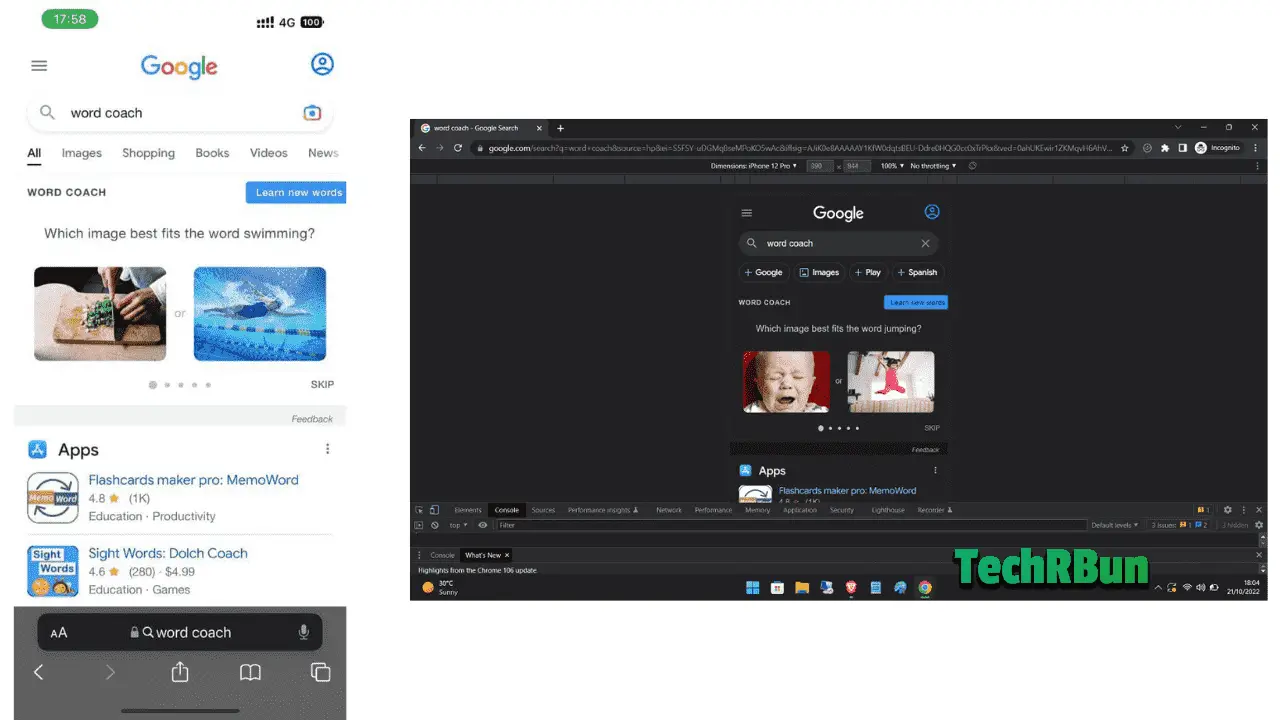Open Safari tabs overview icon
This screenshot has width=1280, height=720.
[320, 672]
